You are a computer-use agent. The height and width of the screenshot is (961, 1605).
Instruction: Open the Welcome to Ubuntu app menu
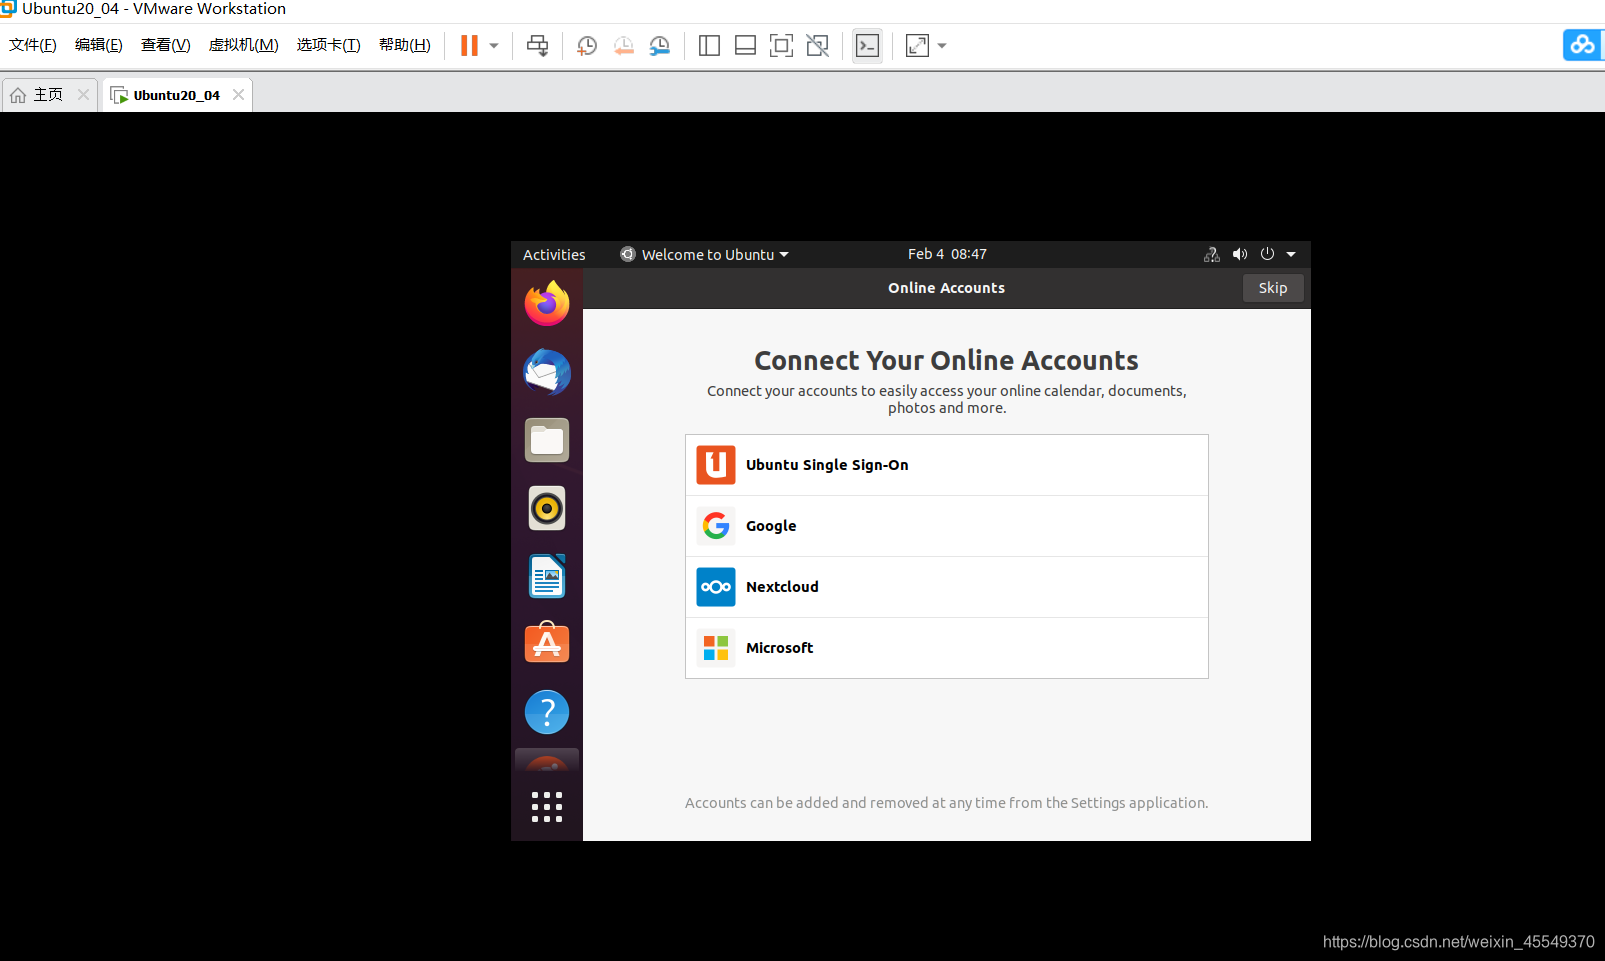point(704,255)
